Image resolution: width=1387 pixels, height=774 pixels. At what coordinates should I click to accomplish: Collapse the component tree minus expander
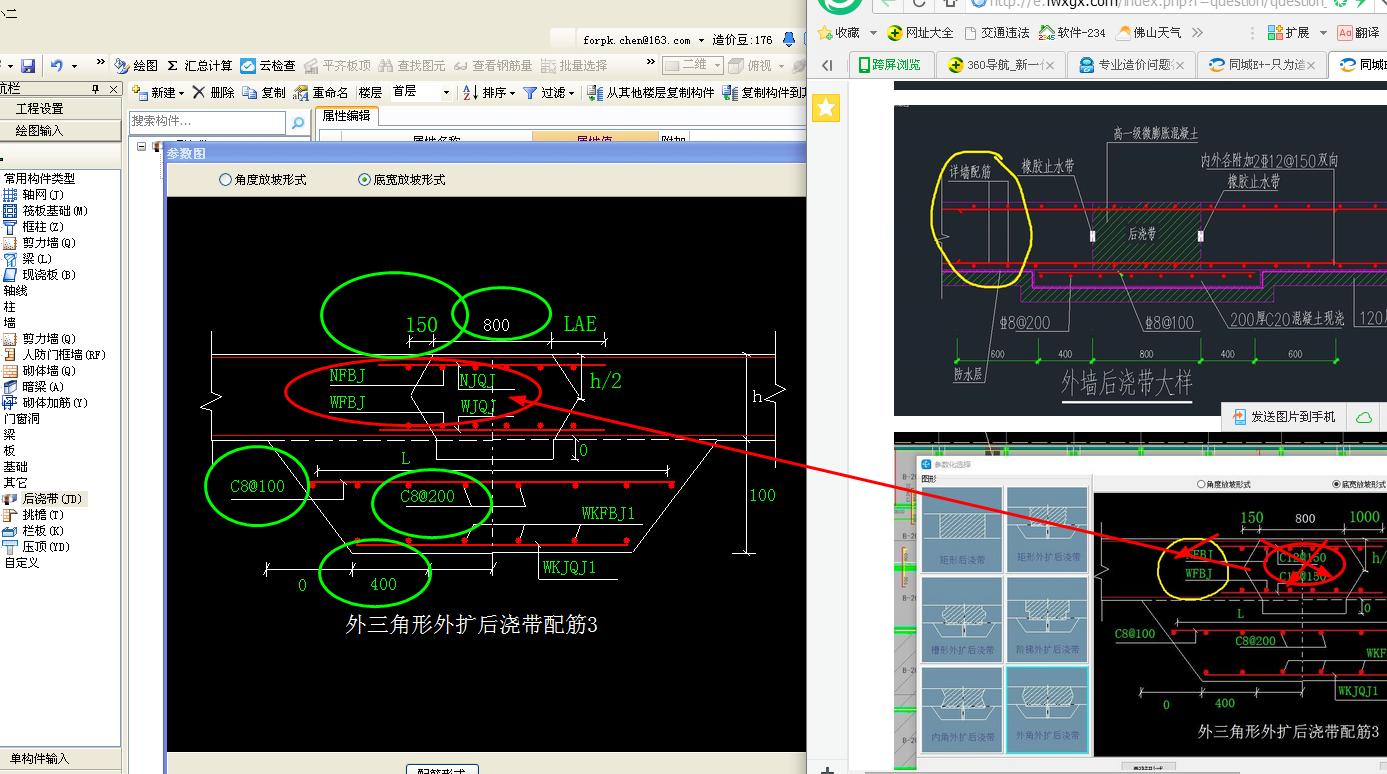142,147
